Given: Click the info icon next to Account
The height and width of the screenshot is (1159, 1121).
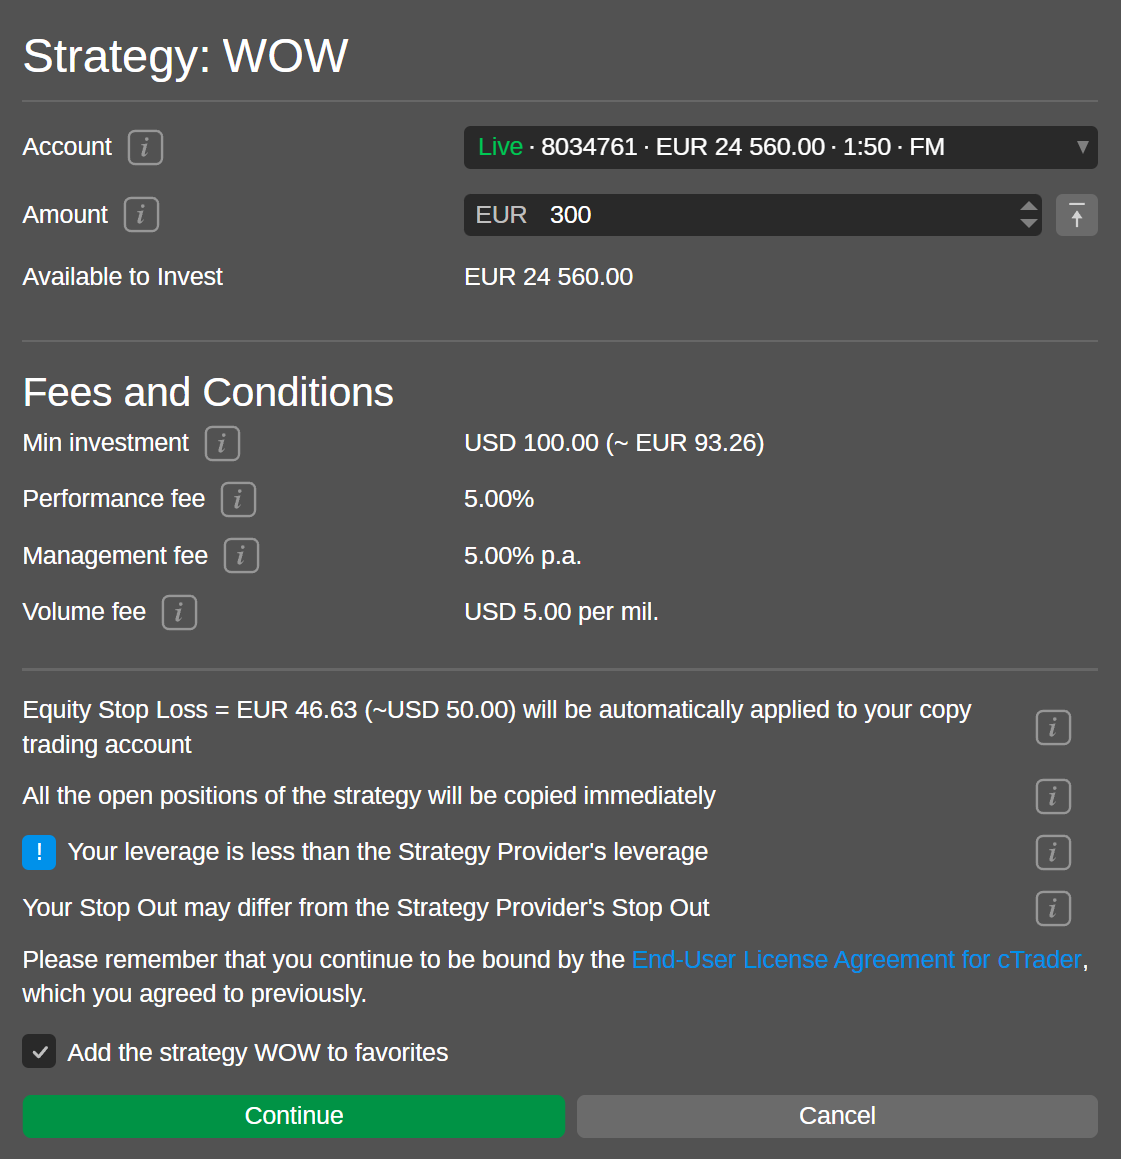Looking at the screenshot, I should 145,148.
